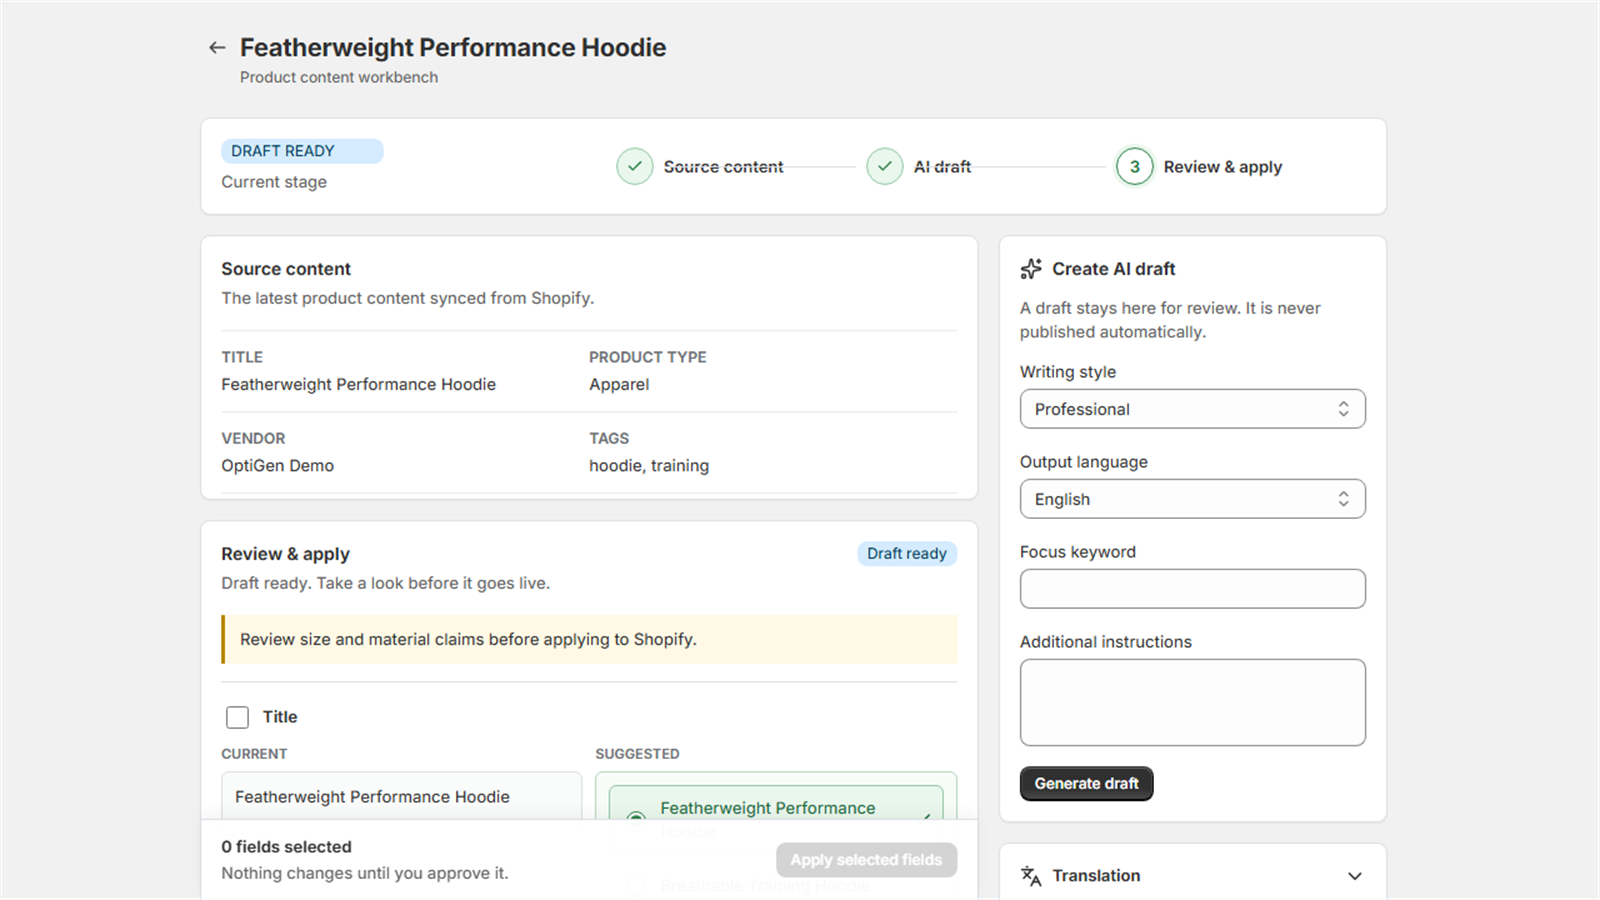Click the product type value 'Apparel'
Viewport: 1600px width, 900px height.
(619, 385)
